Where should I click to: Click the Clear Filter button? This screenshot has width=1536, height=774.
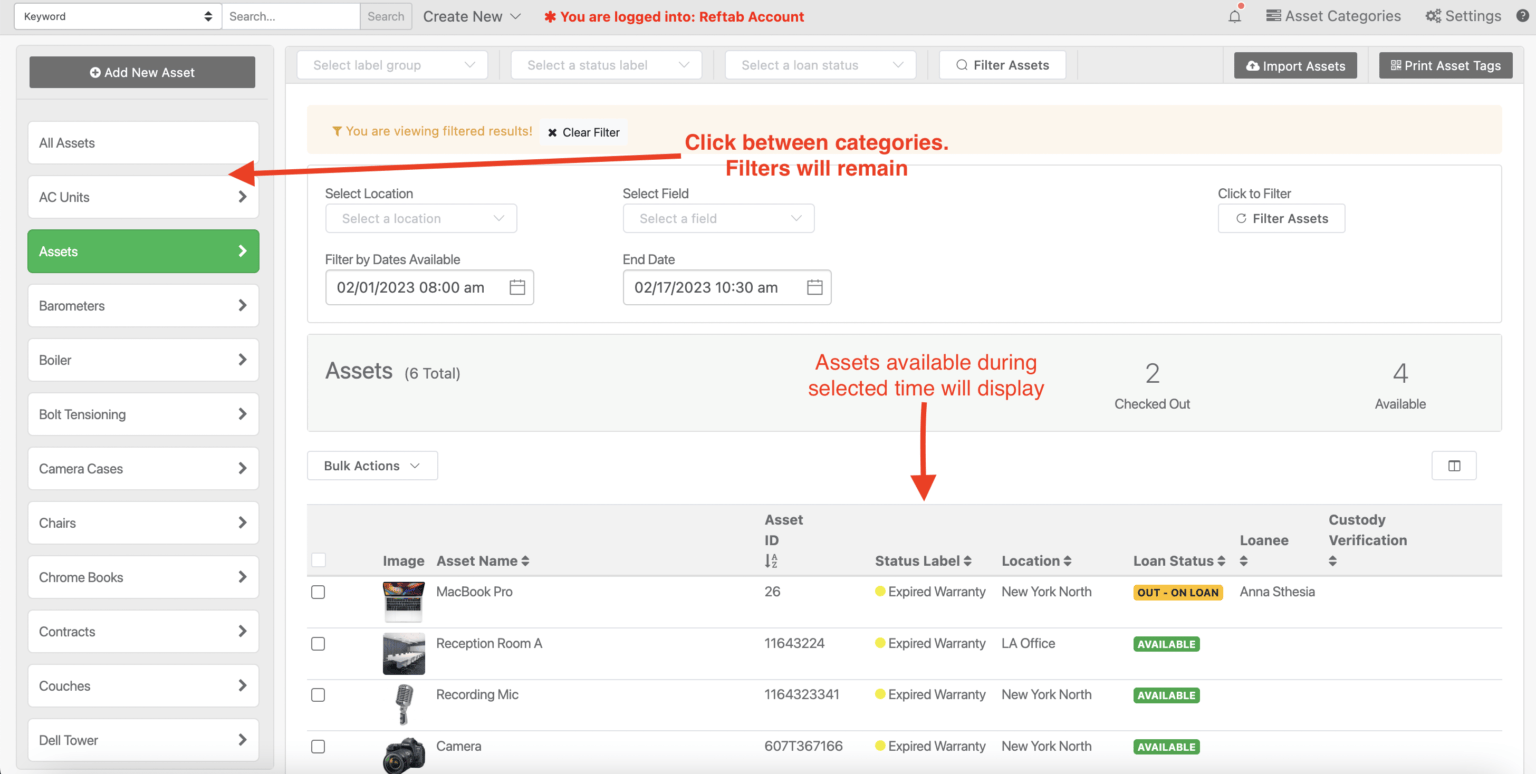pos(583,132)
